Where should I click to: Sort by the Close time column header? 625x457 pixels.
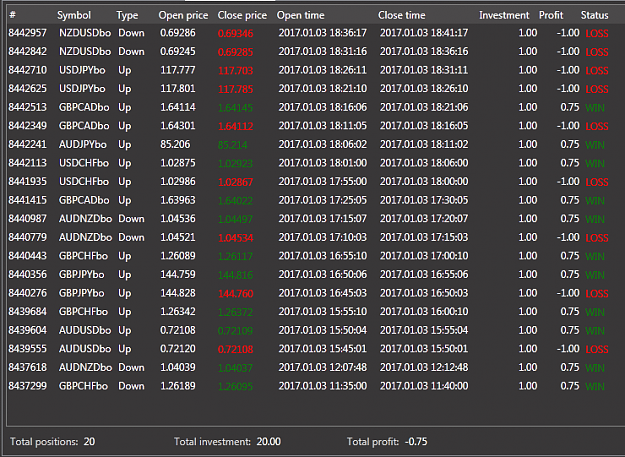pos(401,15)
